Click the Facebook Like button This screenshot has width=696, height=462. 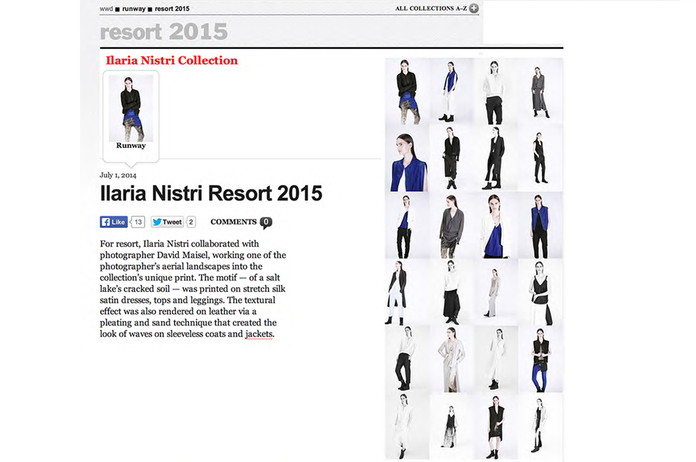tap(114, 222)
